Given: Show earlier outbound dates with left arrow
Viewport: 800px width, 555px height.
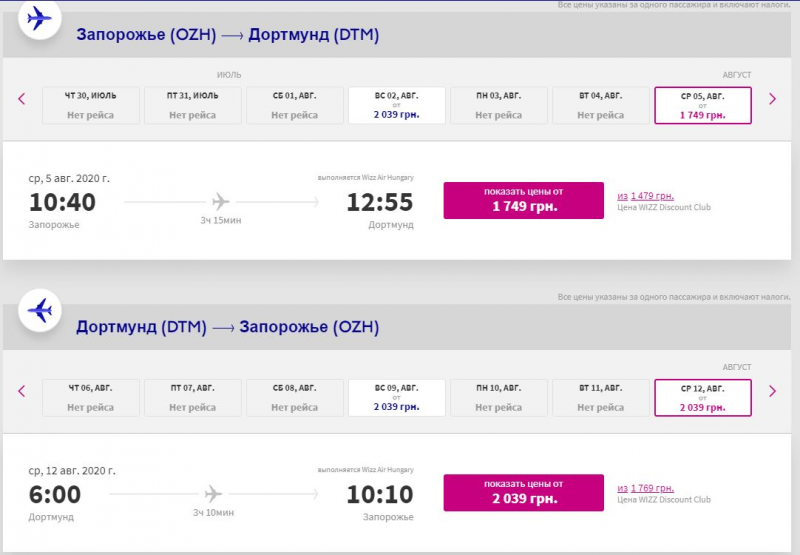Looking at the screenshot, I should pyautogui.click(x=21, y=99).
